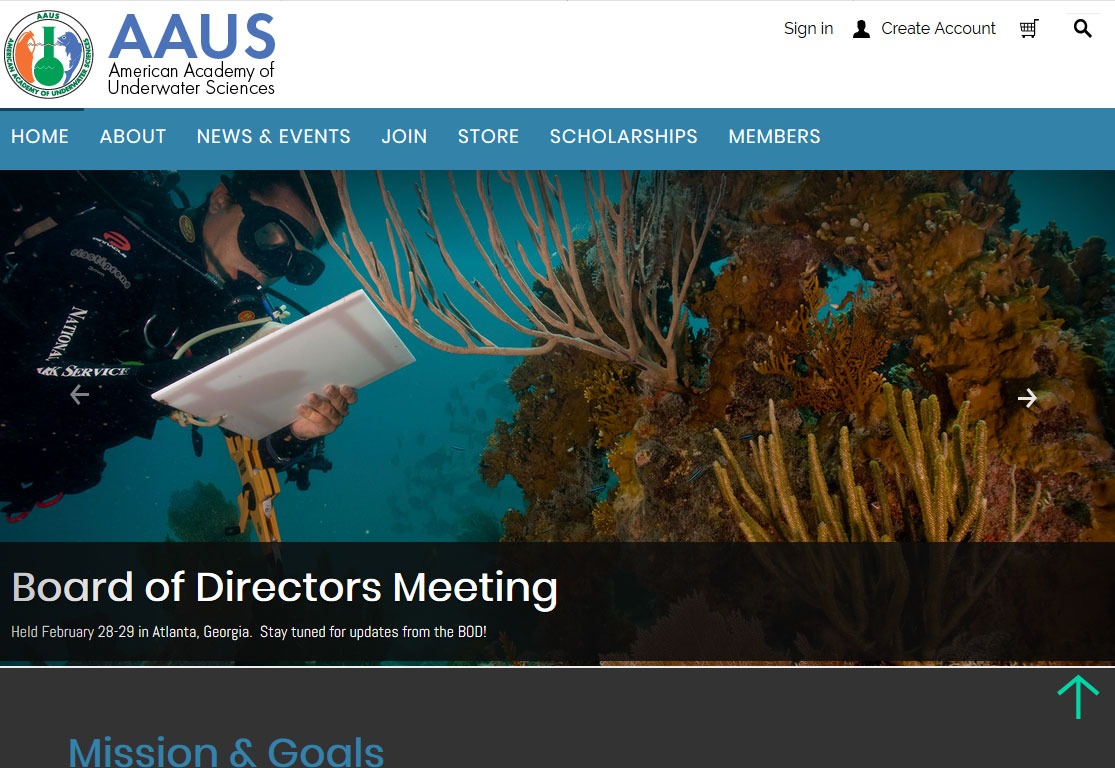Open the shopping cart icon
Viewport: 1115px width, 768px height.
[1029, 28]
